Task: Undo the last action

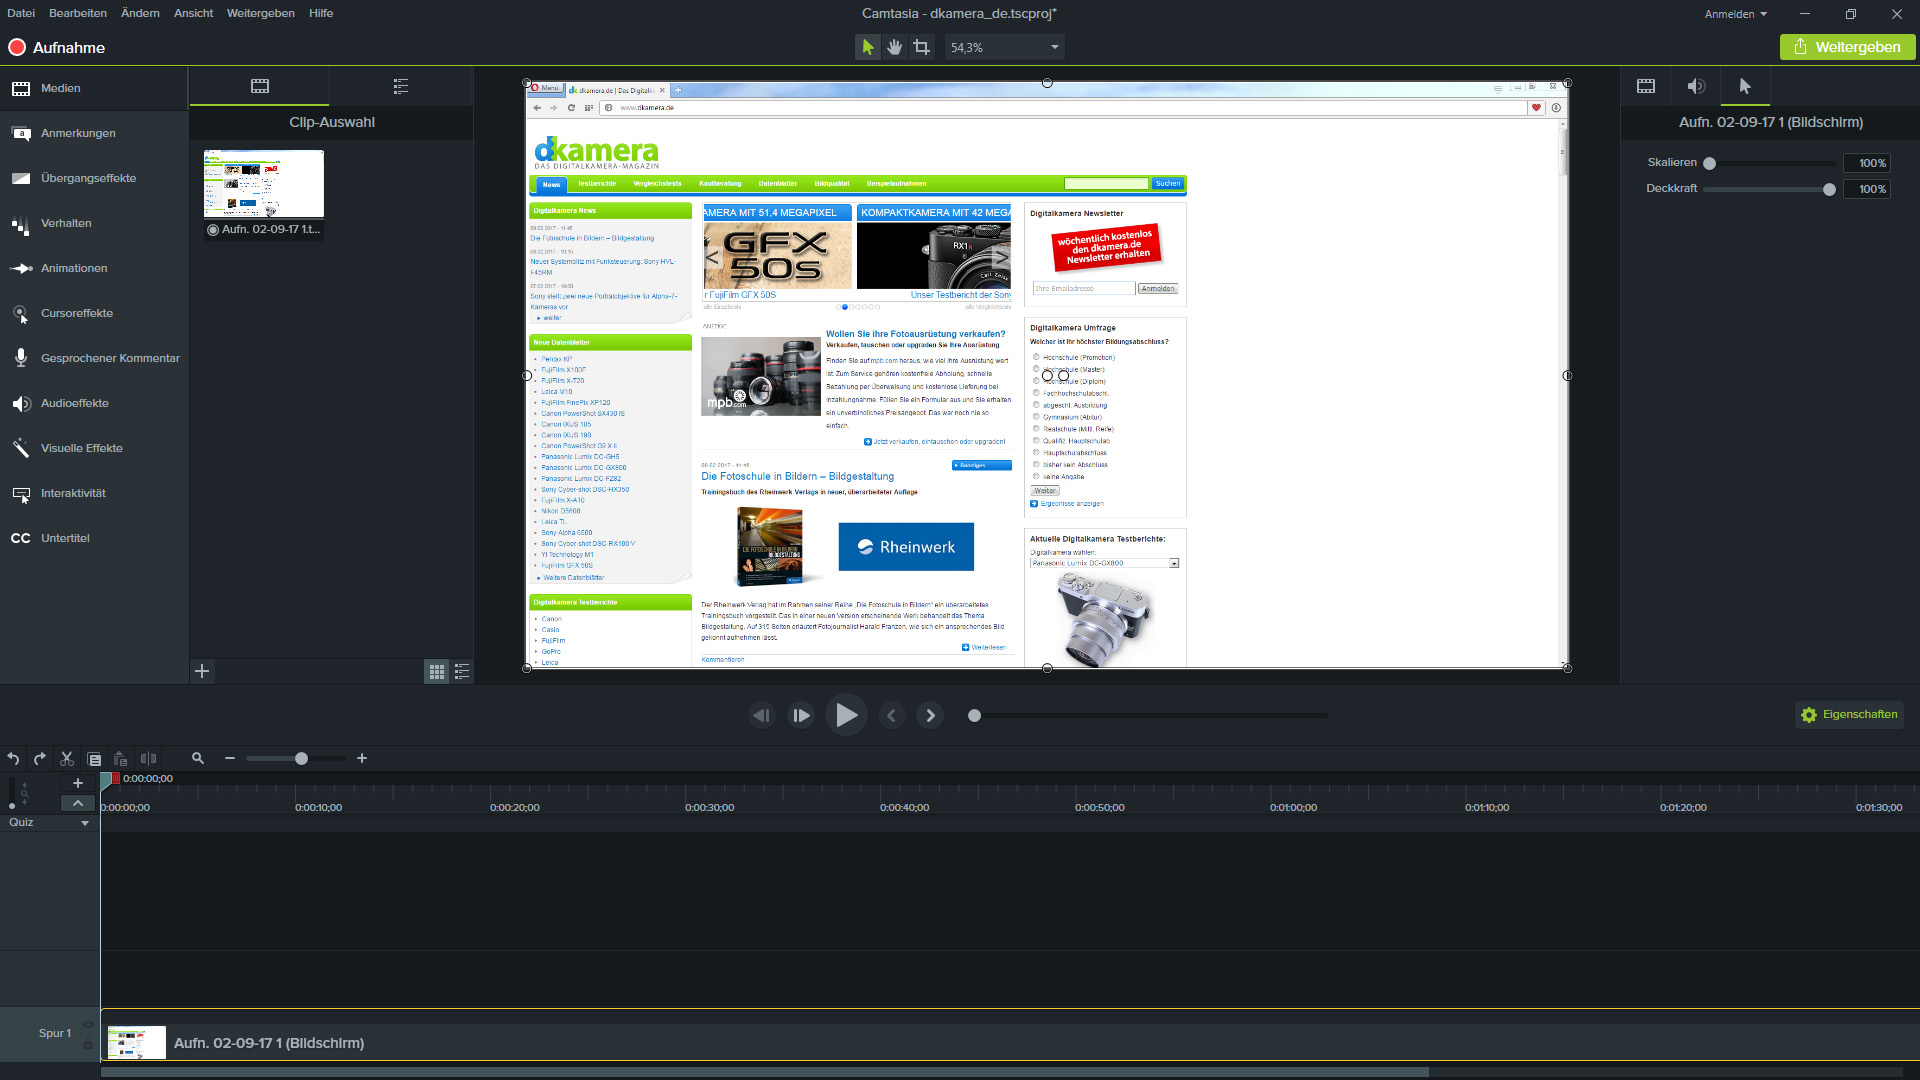Action: [x=13, y=759]
